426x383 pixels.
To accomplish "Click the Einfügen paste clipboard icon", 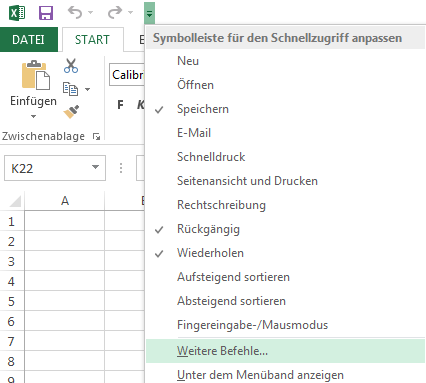I will 35,75.
